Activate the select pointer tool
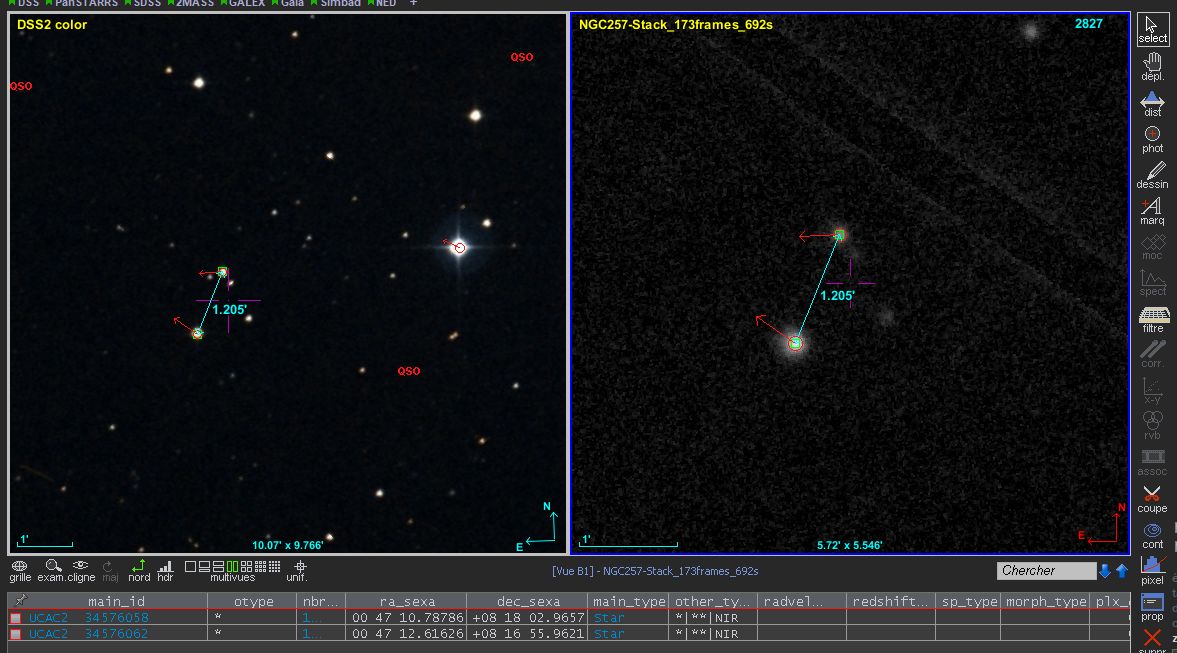Viewport: 1177px width, 653px height. (1152, 29)
